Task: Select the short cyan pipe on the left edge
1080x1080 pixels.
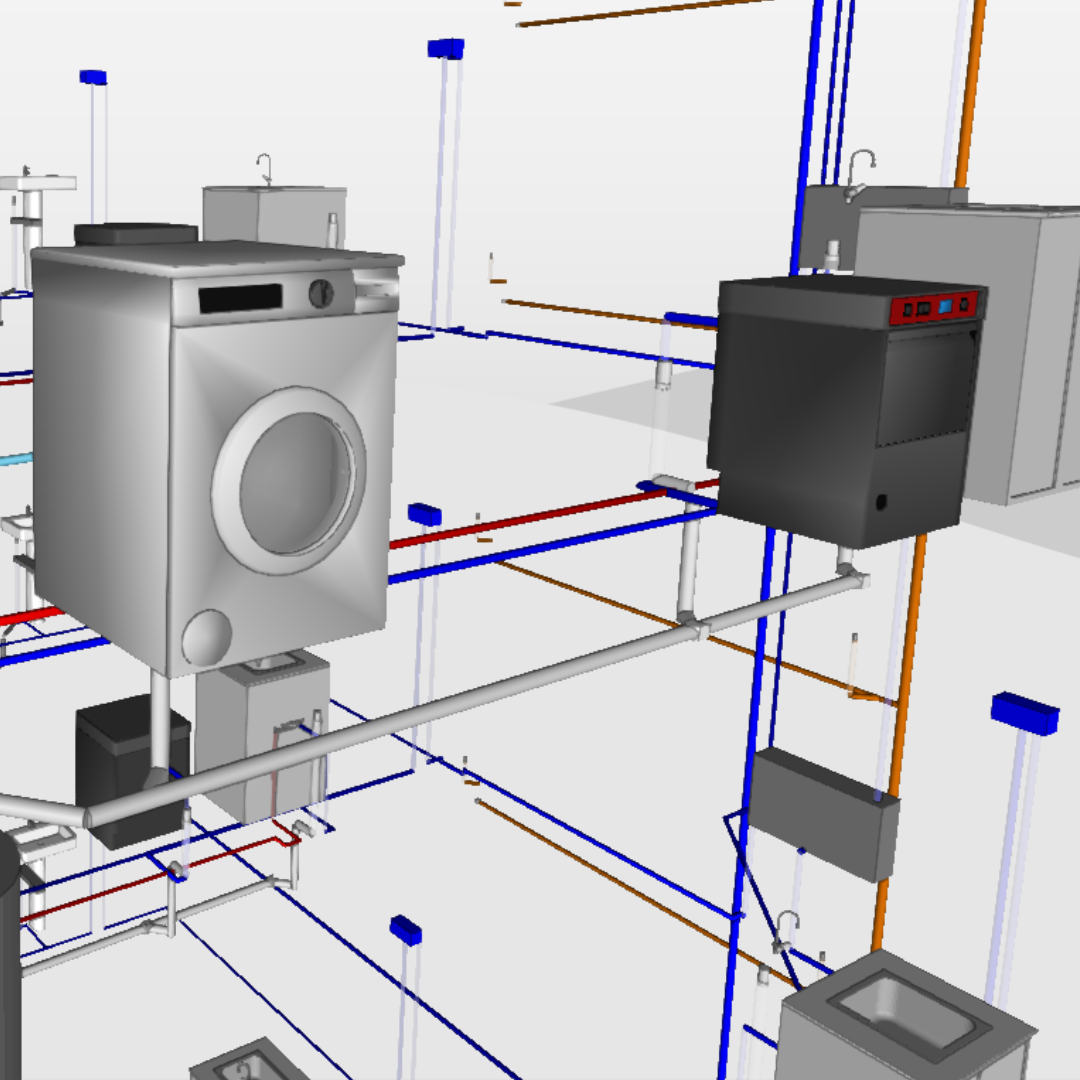Action: point(15,460)
